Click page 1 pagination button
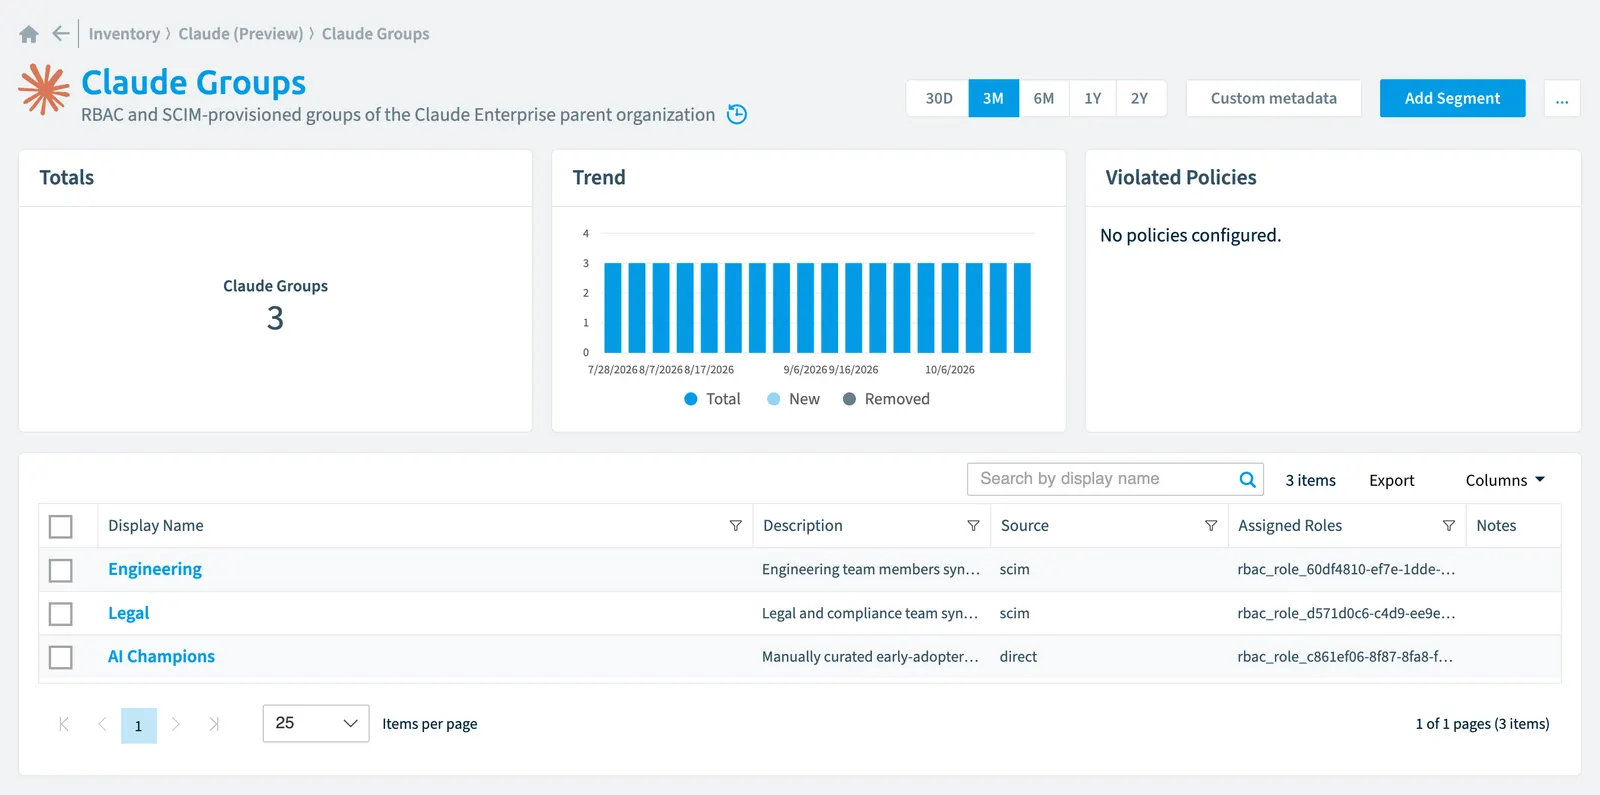This screenshot has width=1600, height=795. click(x=139, y=725)
